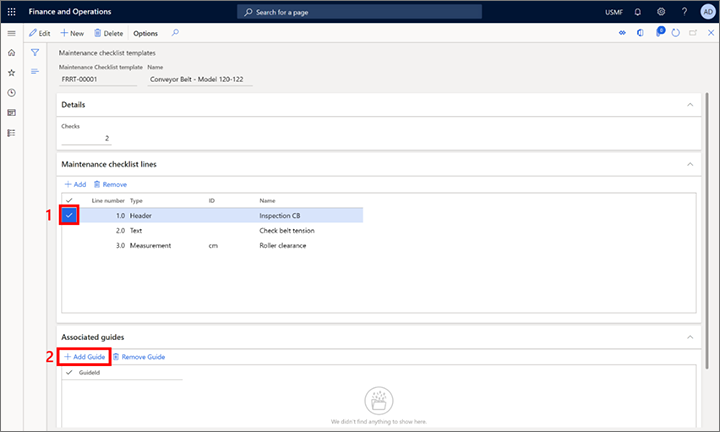Open the app launcher waffle menu
720x432 pixels.
click(12, 11)
